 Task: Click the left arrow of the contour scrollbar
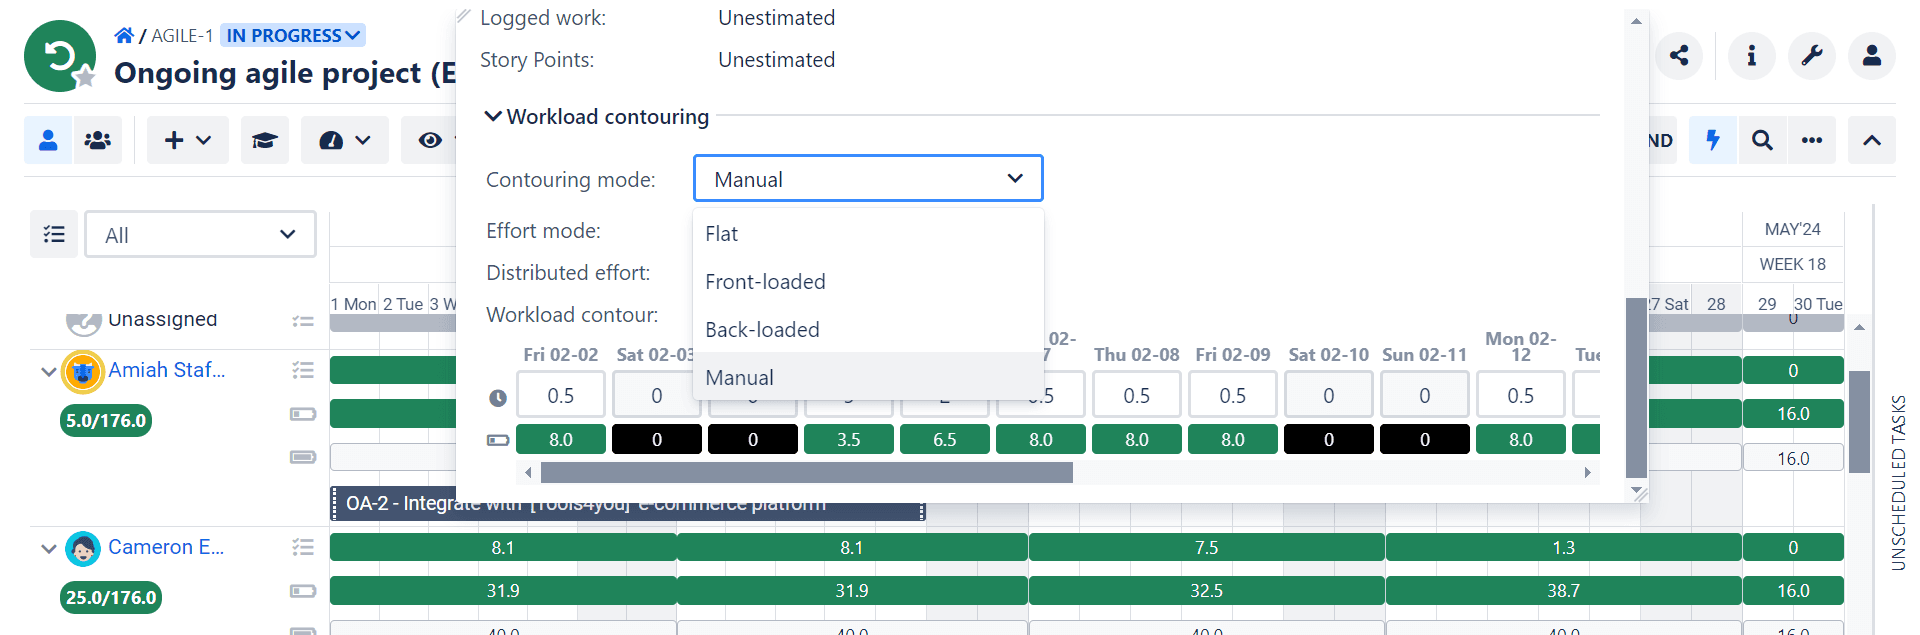tap(528, 472)
